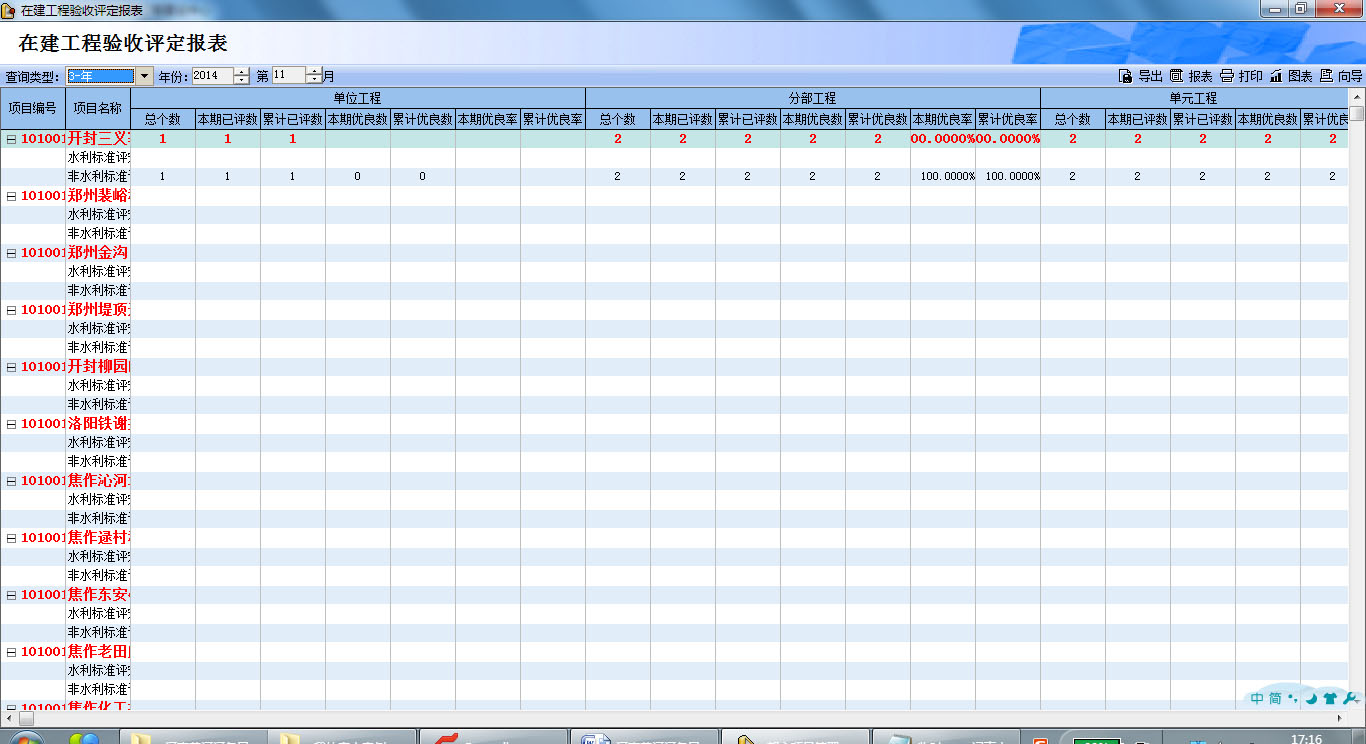
Task: Open the 查询类型 dropdown list
Action: tap(144, 76)
